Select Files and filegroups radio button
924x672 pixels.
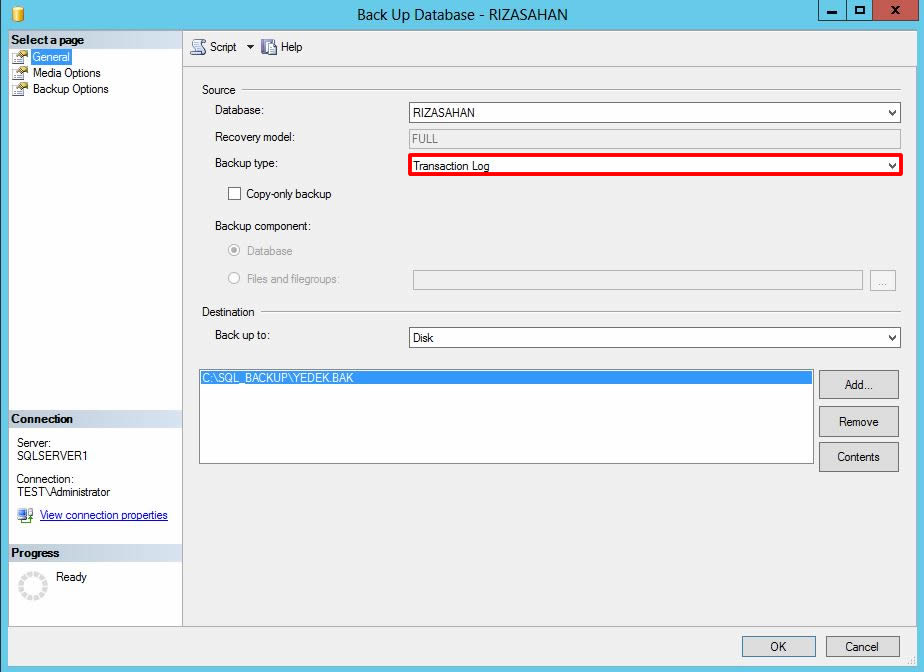point(234,279)
